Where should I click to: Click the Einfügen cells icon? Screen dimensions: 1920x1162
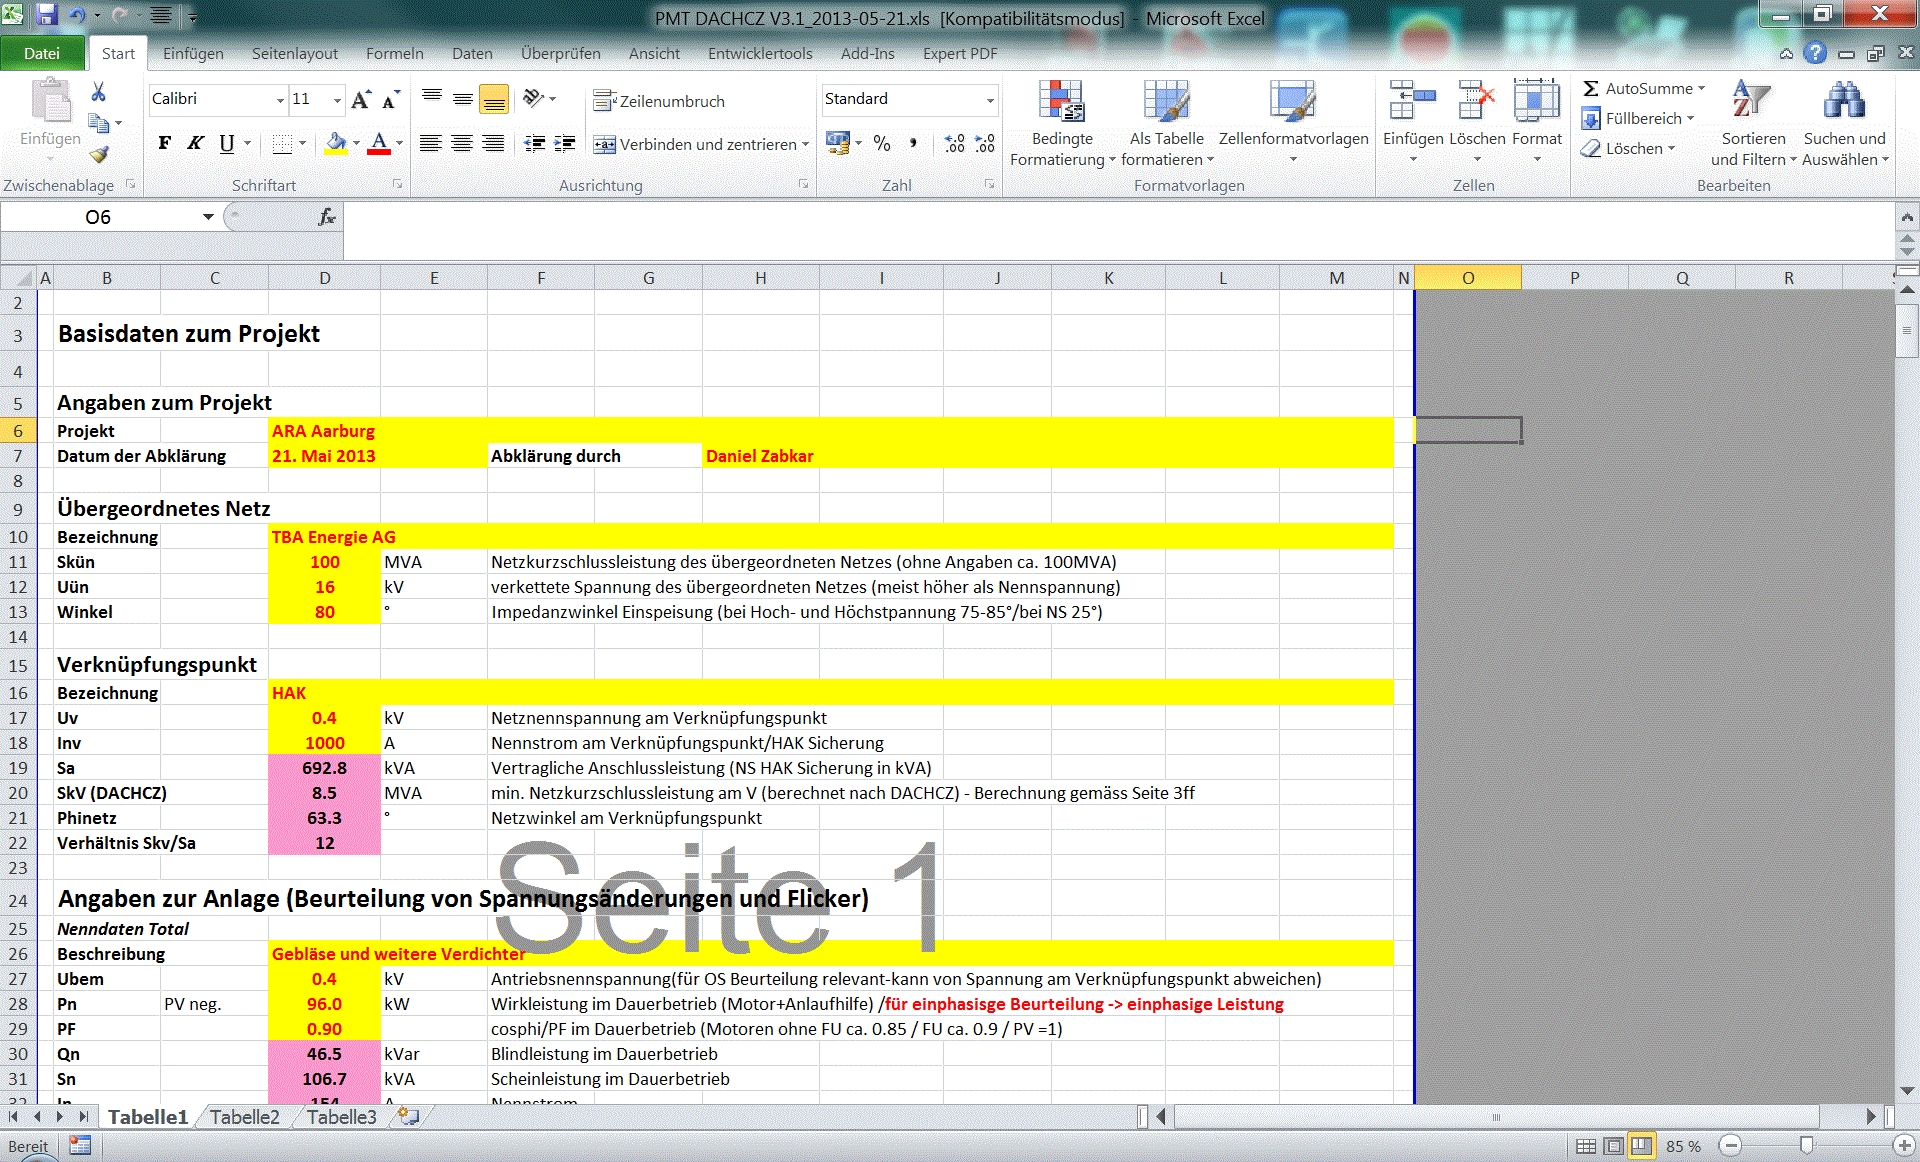pos(1412,101)
